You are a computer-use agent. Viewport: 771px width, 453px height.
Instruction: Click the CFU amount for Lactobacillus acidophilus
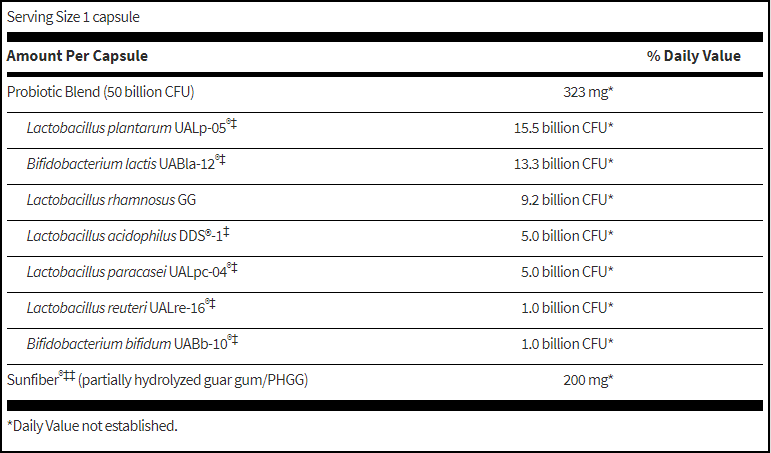[x=566, y=235]
